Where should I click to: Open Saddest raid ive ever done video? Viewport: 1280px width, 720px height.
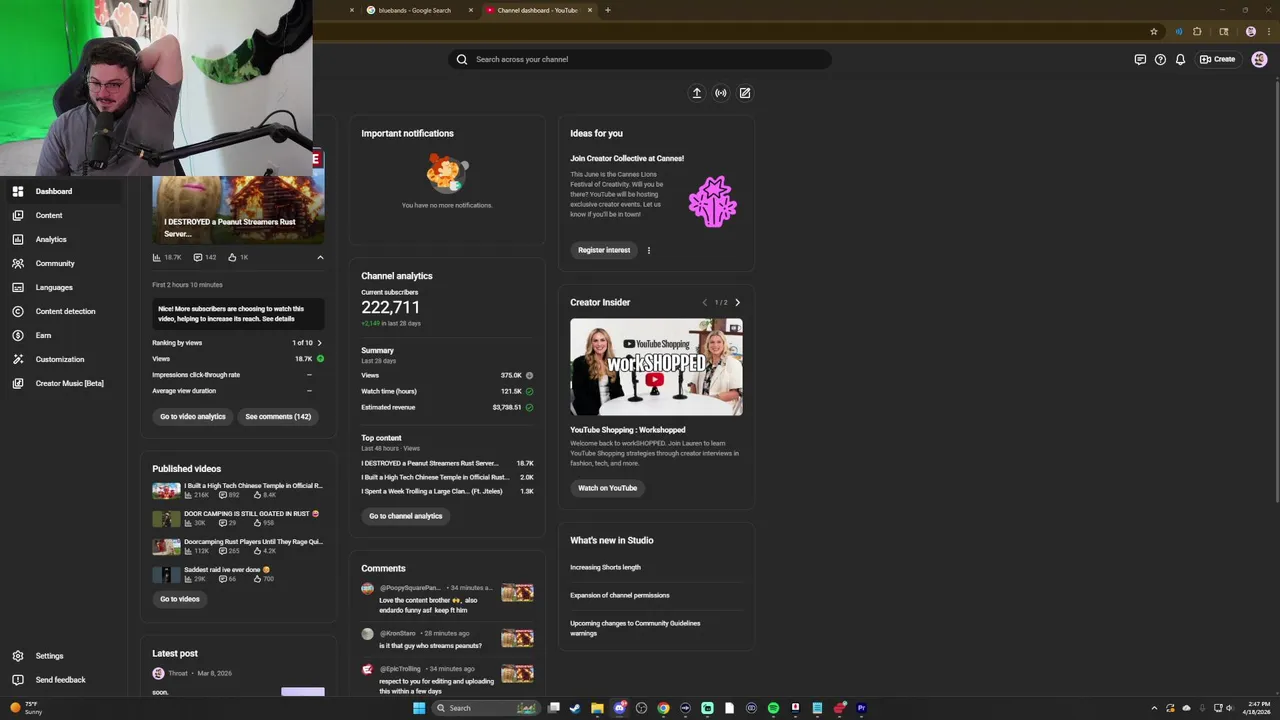pyautogui.click(x=226, y=570)
